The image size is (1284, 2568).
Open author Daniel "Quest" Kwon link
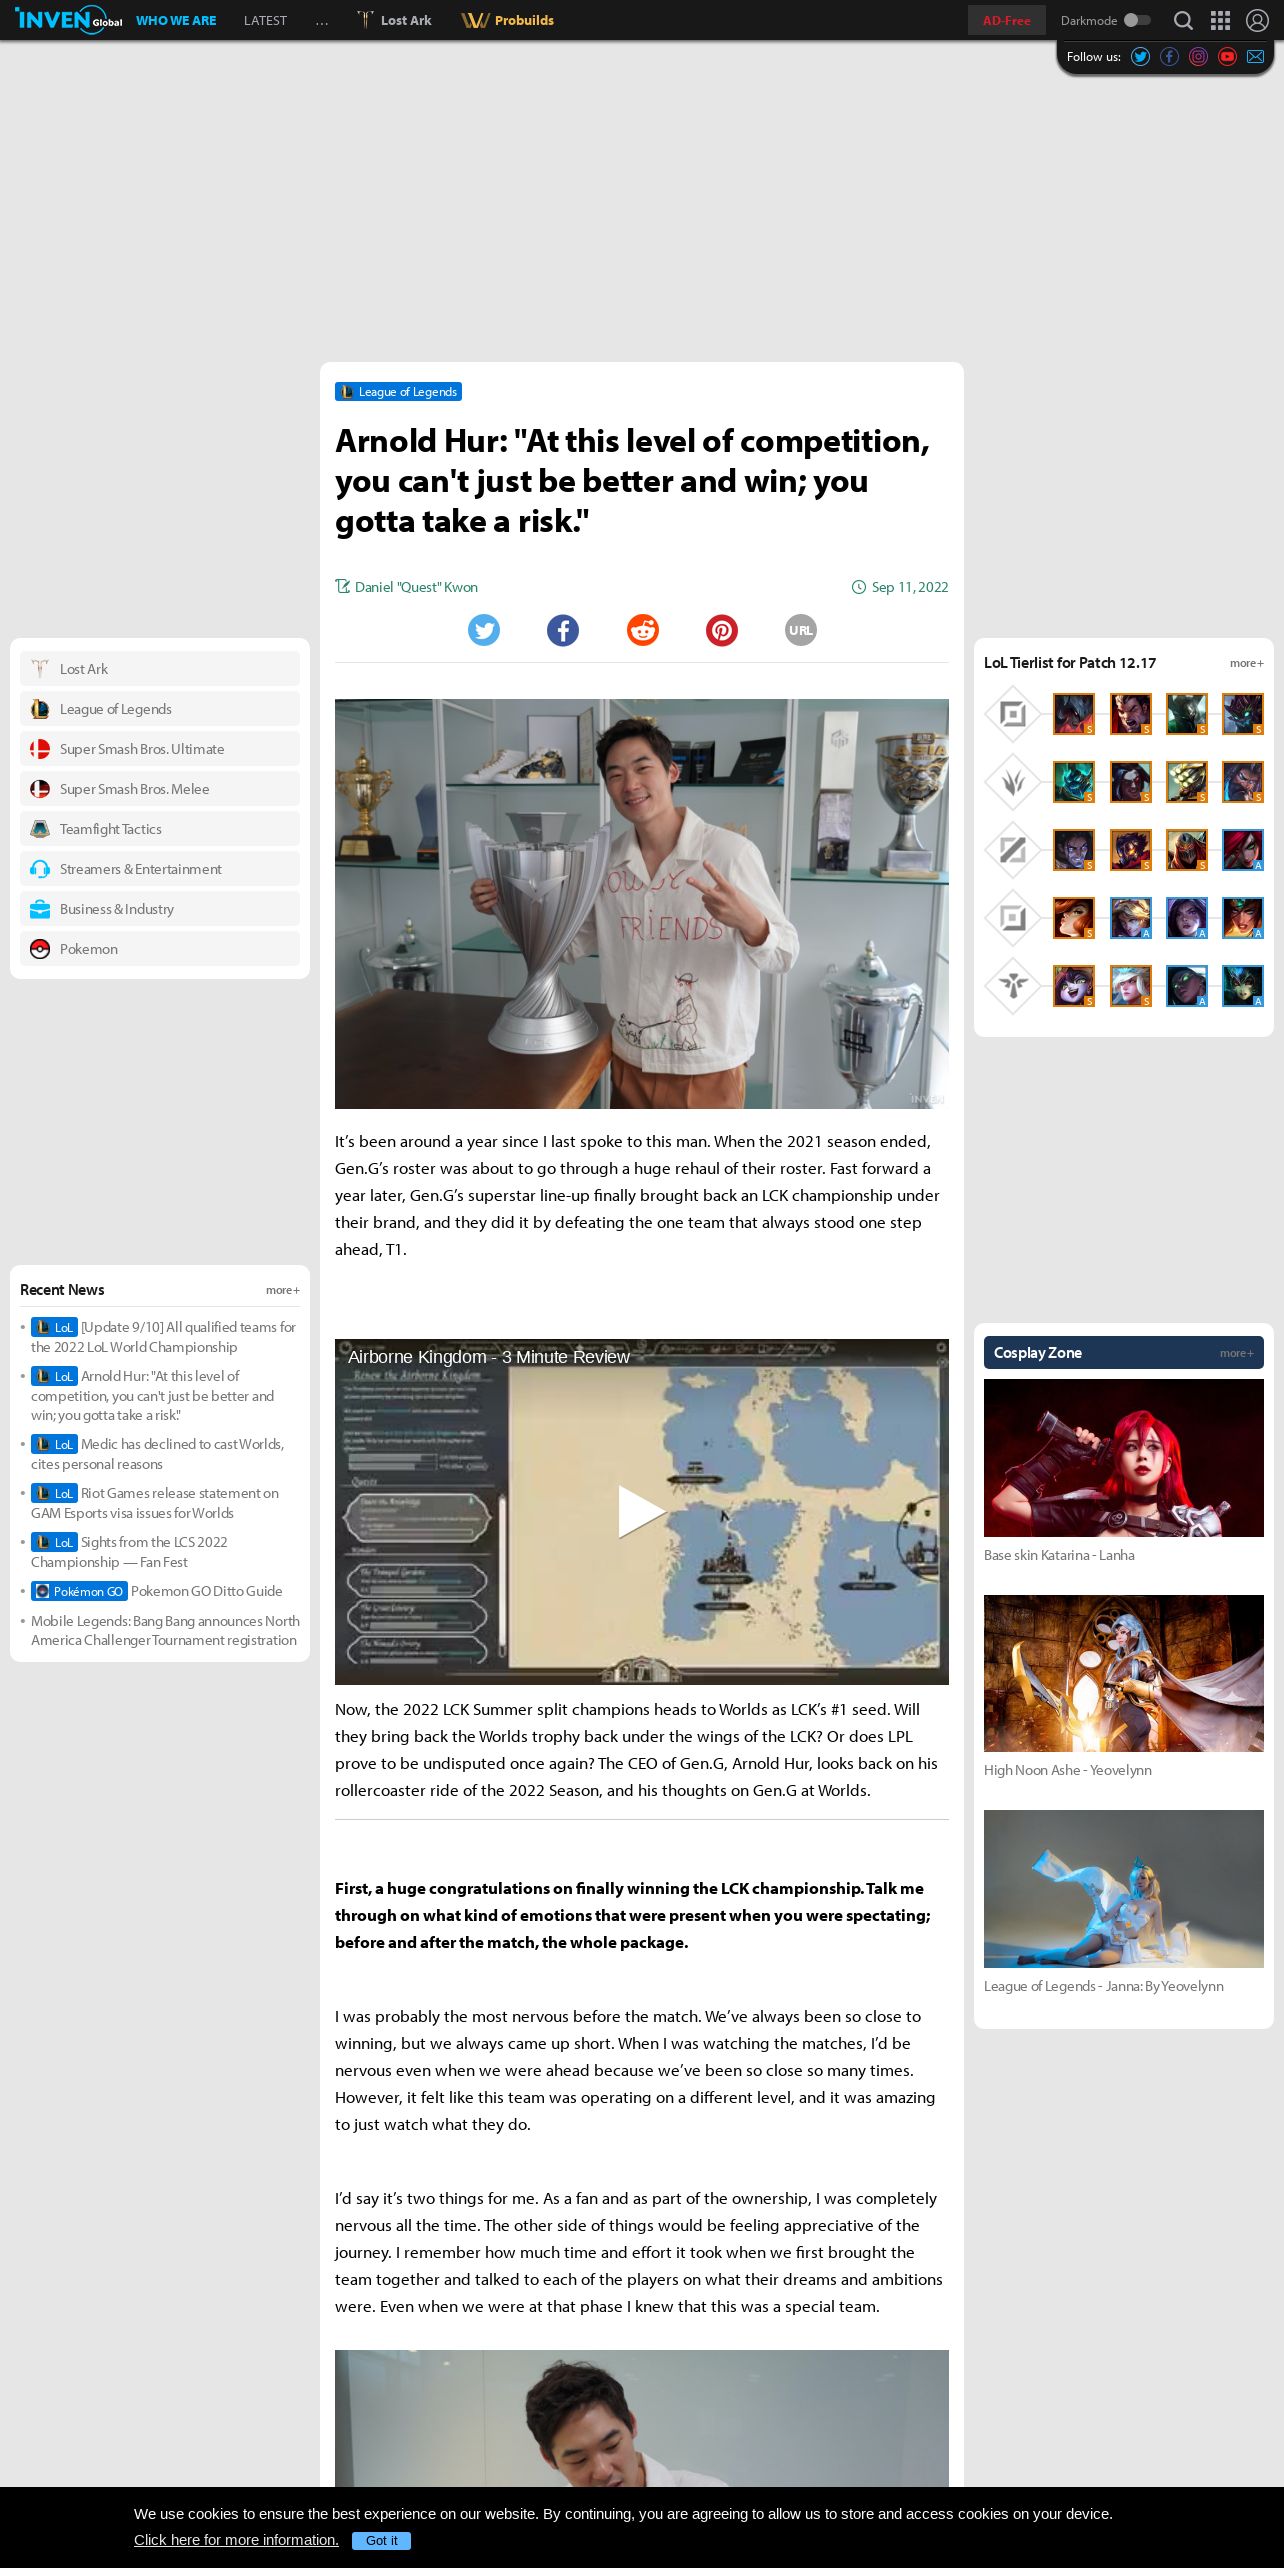[416, 587]
